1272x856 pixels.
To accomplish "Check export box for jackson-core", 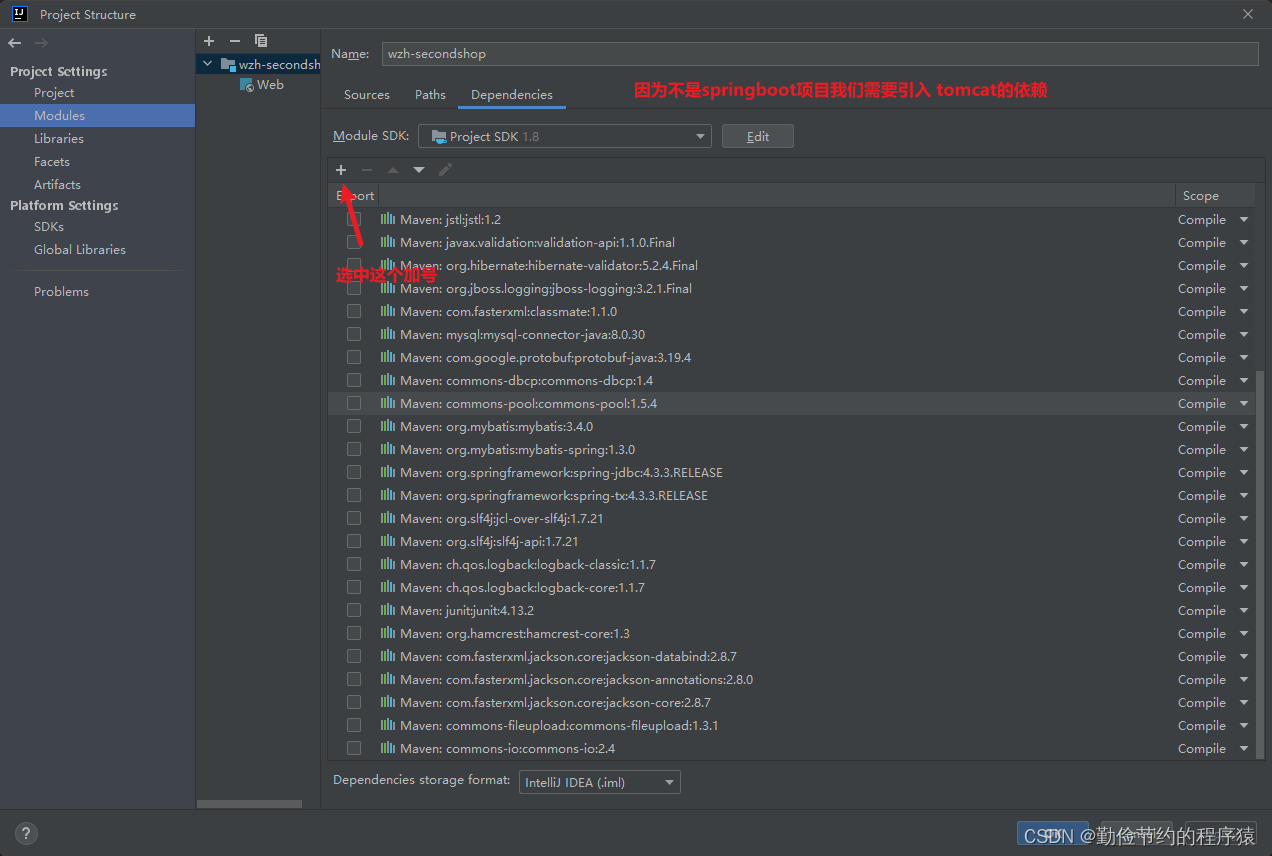I will click(x=354, y=702).
